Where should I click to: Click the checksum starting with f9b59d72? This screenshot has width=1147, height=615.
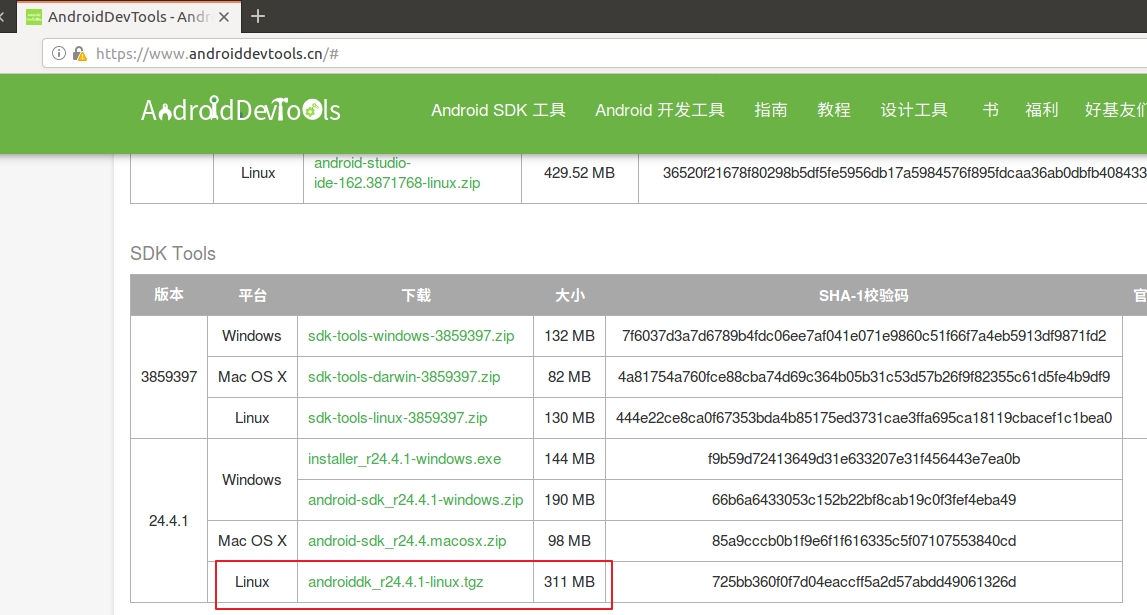click(864, 459)
